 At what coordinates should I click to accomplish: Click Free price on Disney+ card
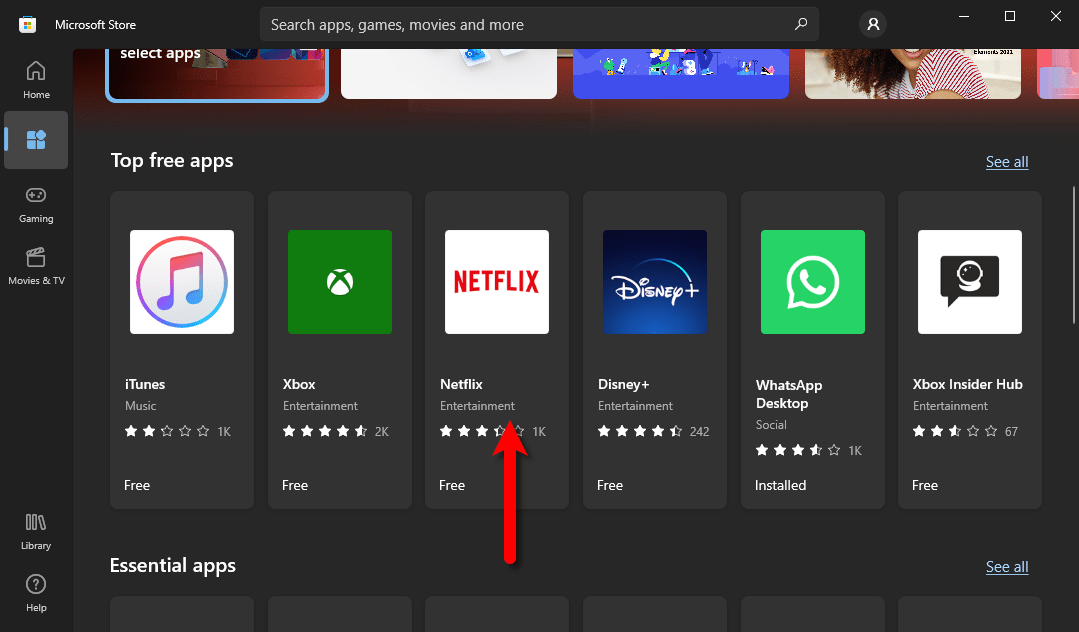pyautogui.click(x=610, y=485)
